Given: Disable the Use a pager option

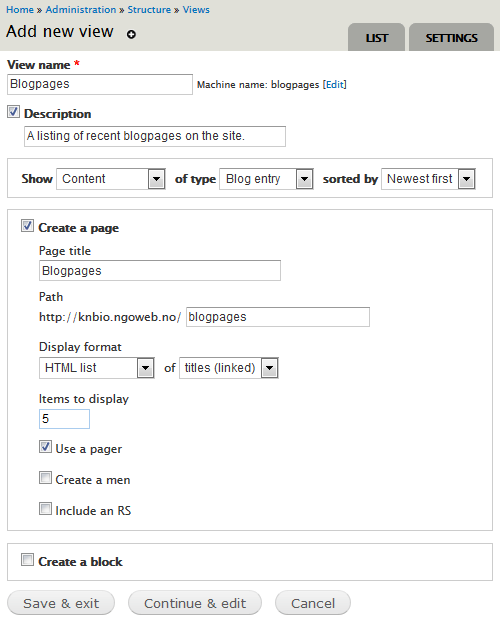Looking at the screenshot, I should point(45,447).
